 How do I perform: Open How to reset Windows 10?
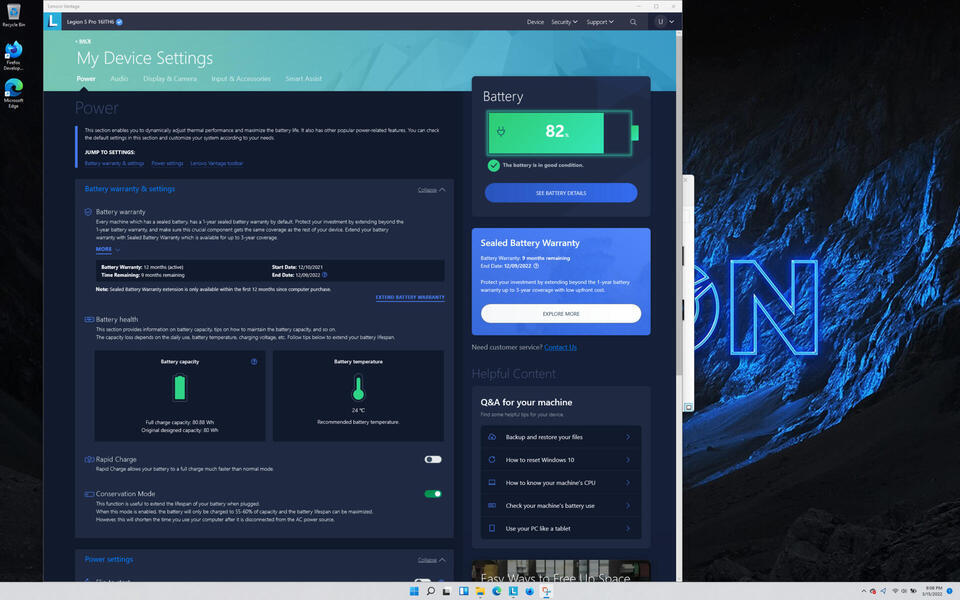561,460
